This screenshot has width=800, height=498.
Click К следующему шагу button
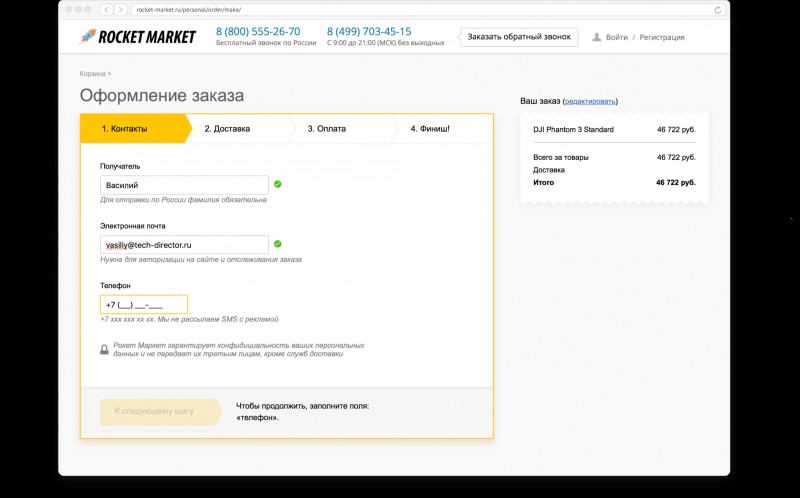click(161, 412)
